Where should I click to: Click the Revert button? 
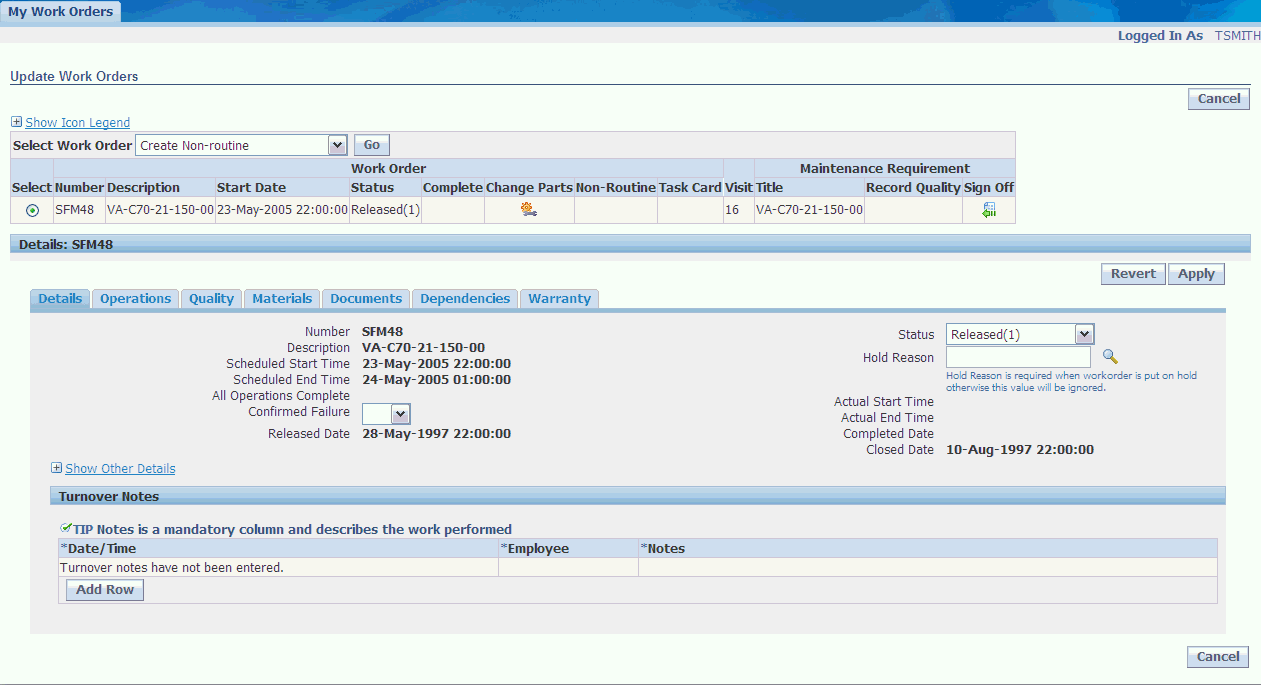pyautogui.click(x=1134, y=274)
